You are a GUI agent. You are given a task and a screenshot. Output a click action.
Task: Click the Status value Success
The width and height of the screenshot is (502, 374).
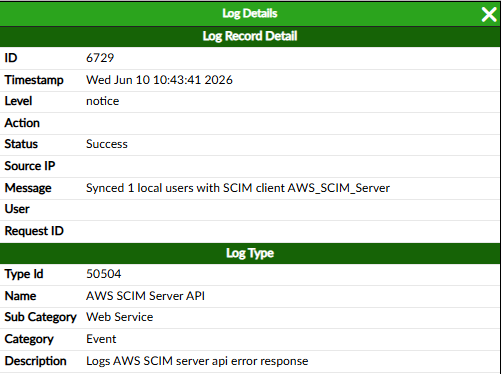(x=107, y=144)
